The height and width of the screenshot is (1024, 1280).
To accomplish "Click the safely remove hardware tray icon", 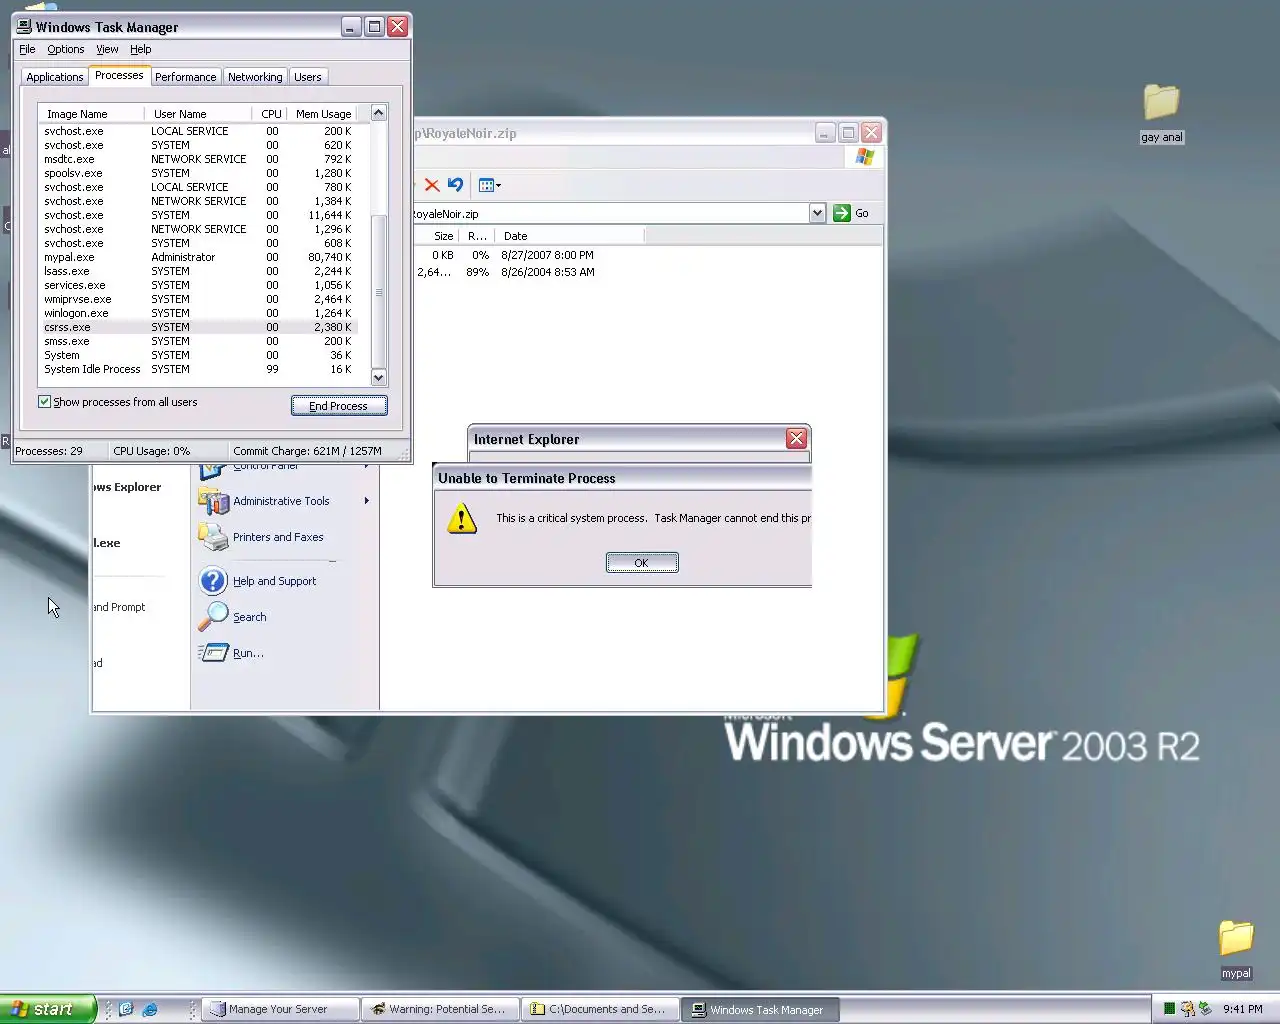I will click(1205, 1009).
